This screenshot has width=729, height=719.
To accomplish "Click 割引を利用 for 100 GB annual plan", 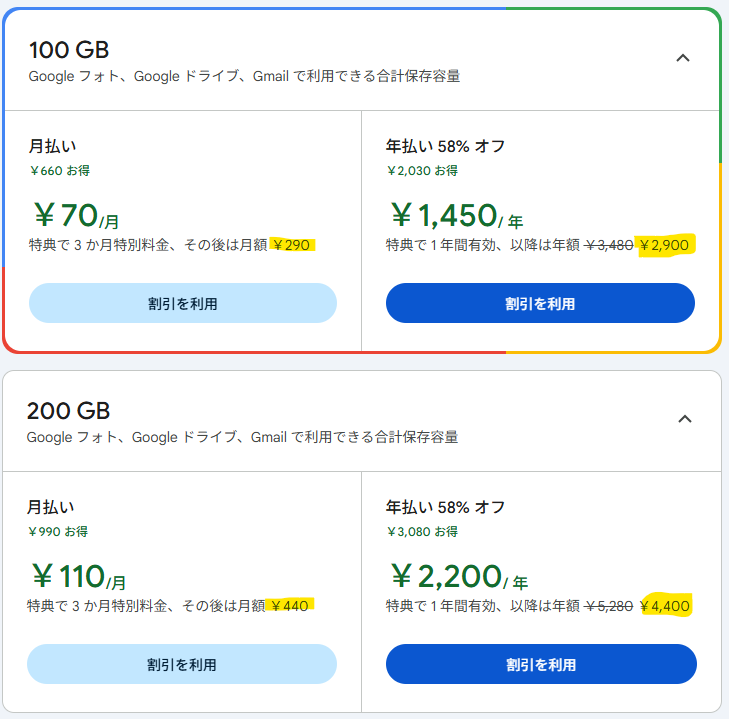I will pos(540,303).
